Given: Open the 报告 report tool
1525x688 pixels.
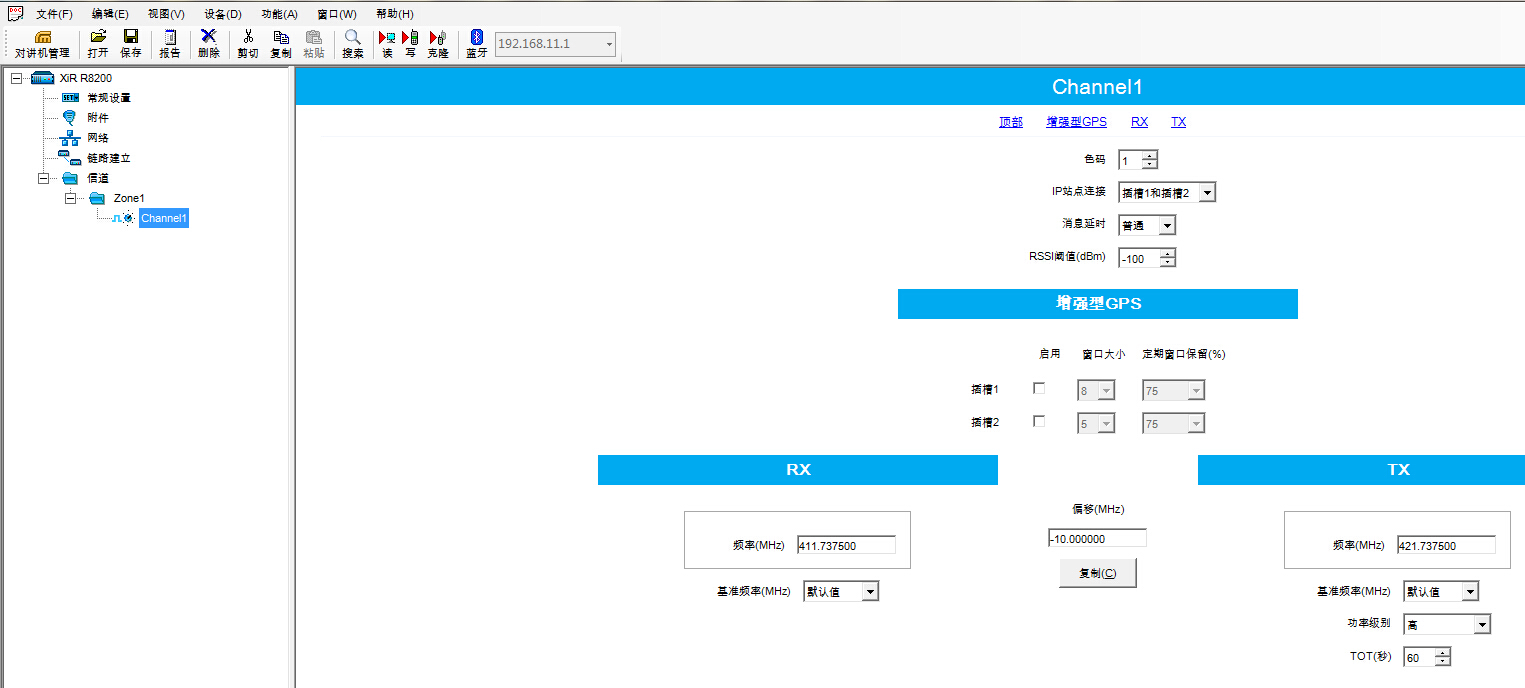Looking at the screenshot, I should click(x=170, y=44).
